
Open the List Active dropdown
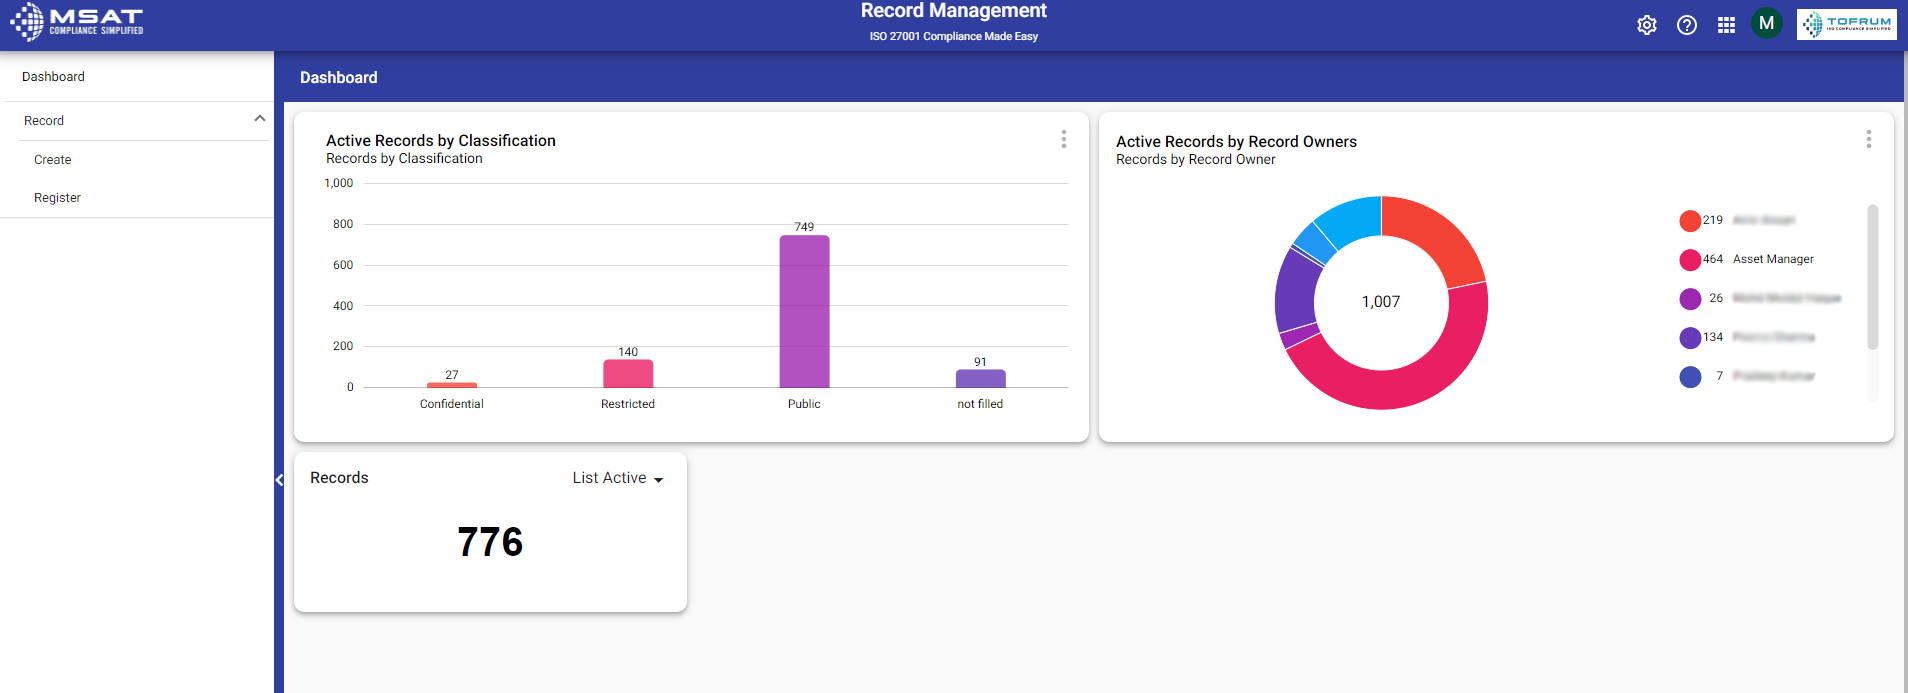(x=617, y=479)
